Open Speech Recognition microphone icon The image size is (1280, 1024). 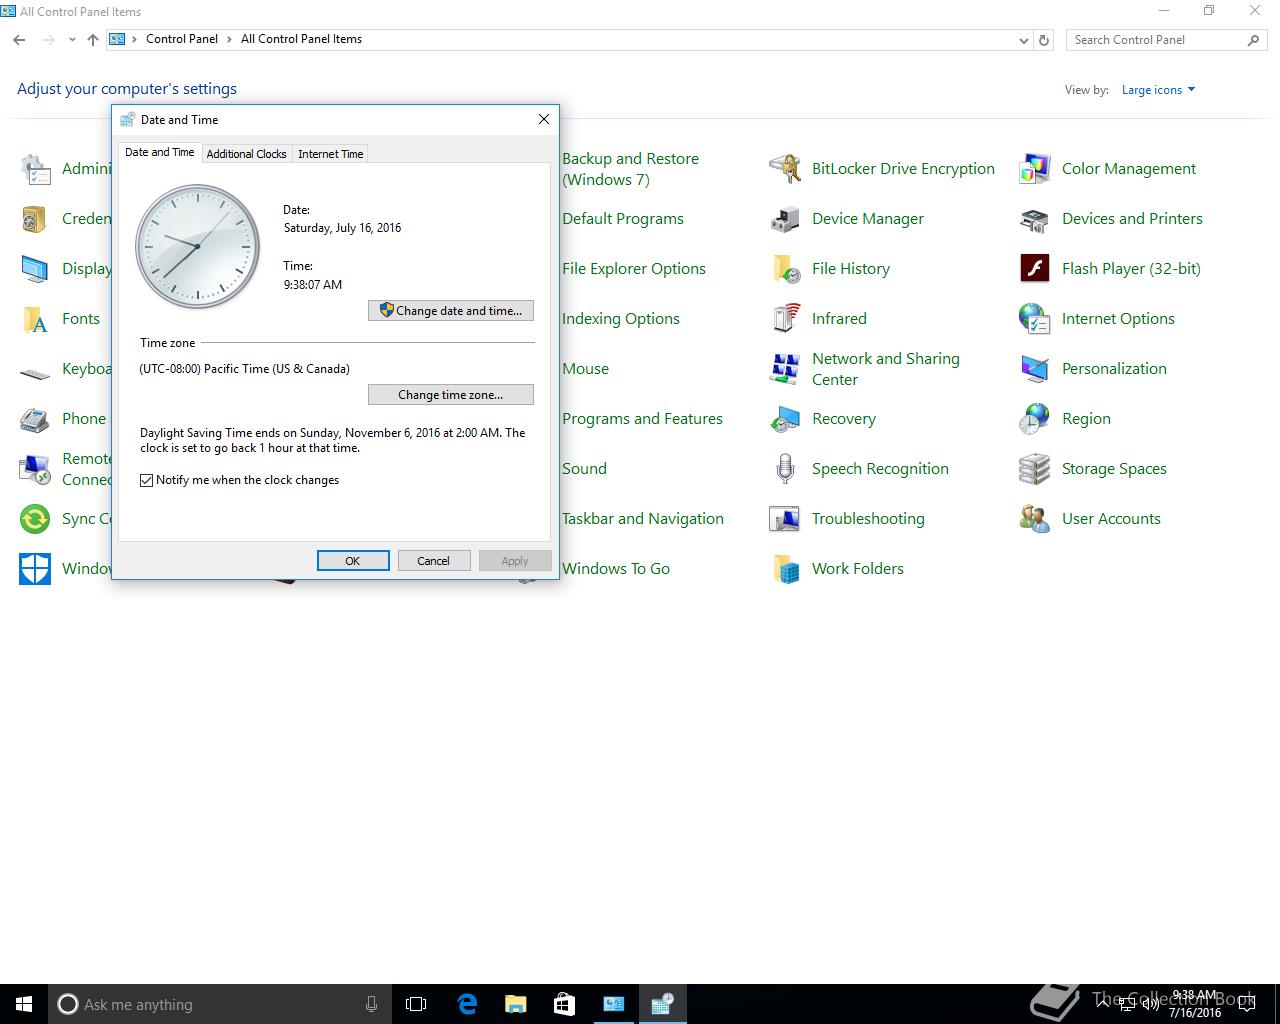pos(785,469)
